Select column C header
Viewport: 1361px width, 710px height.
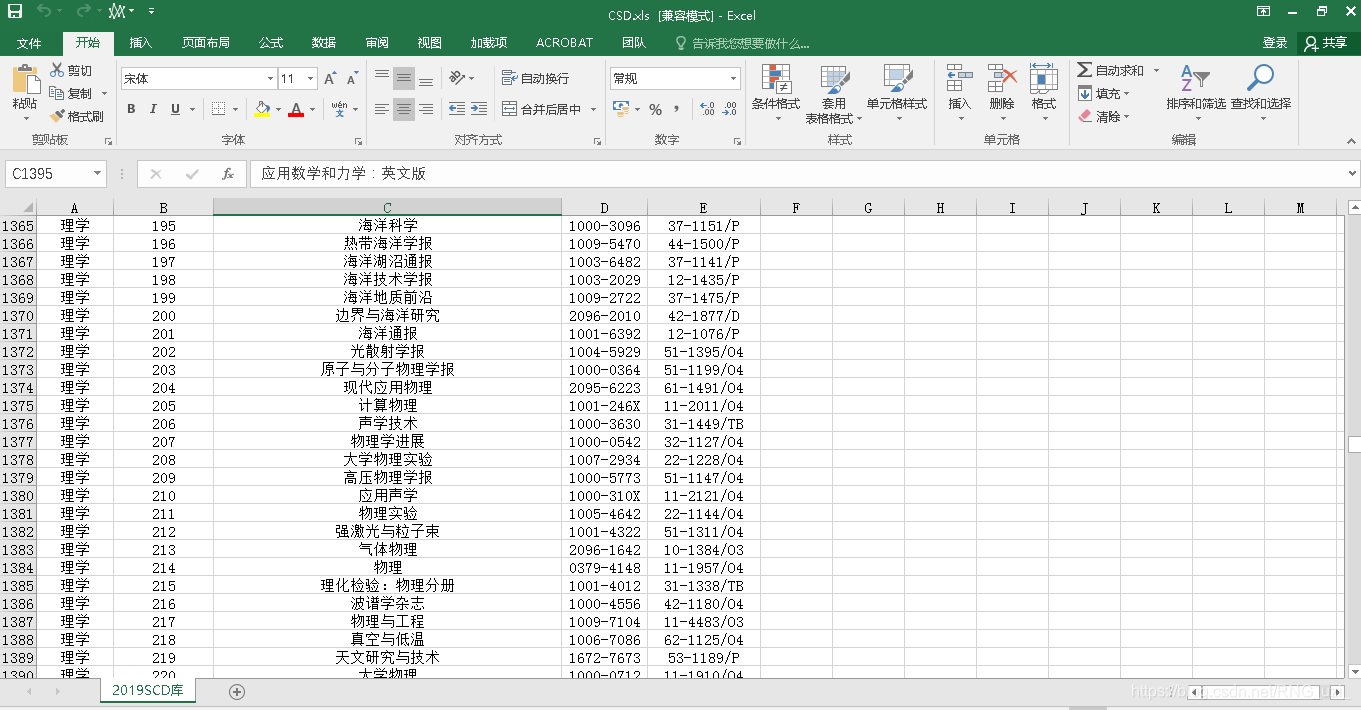pyautogui.click(x=387, y=208)
